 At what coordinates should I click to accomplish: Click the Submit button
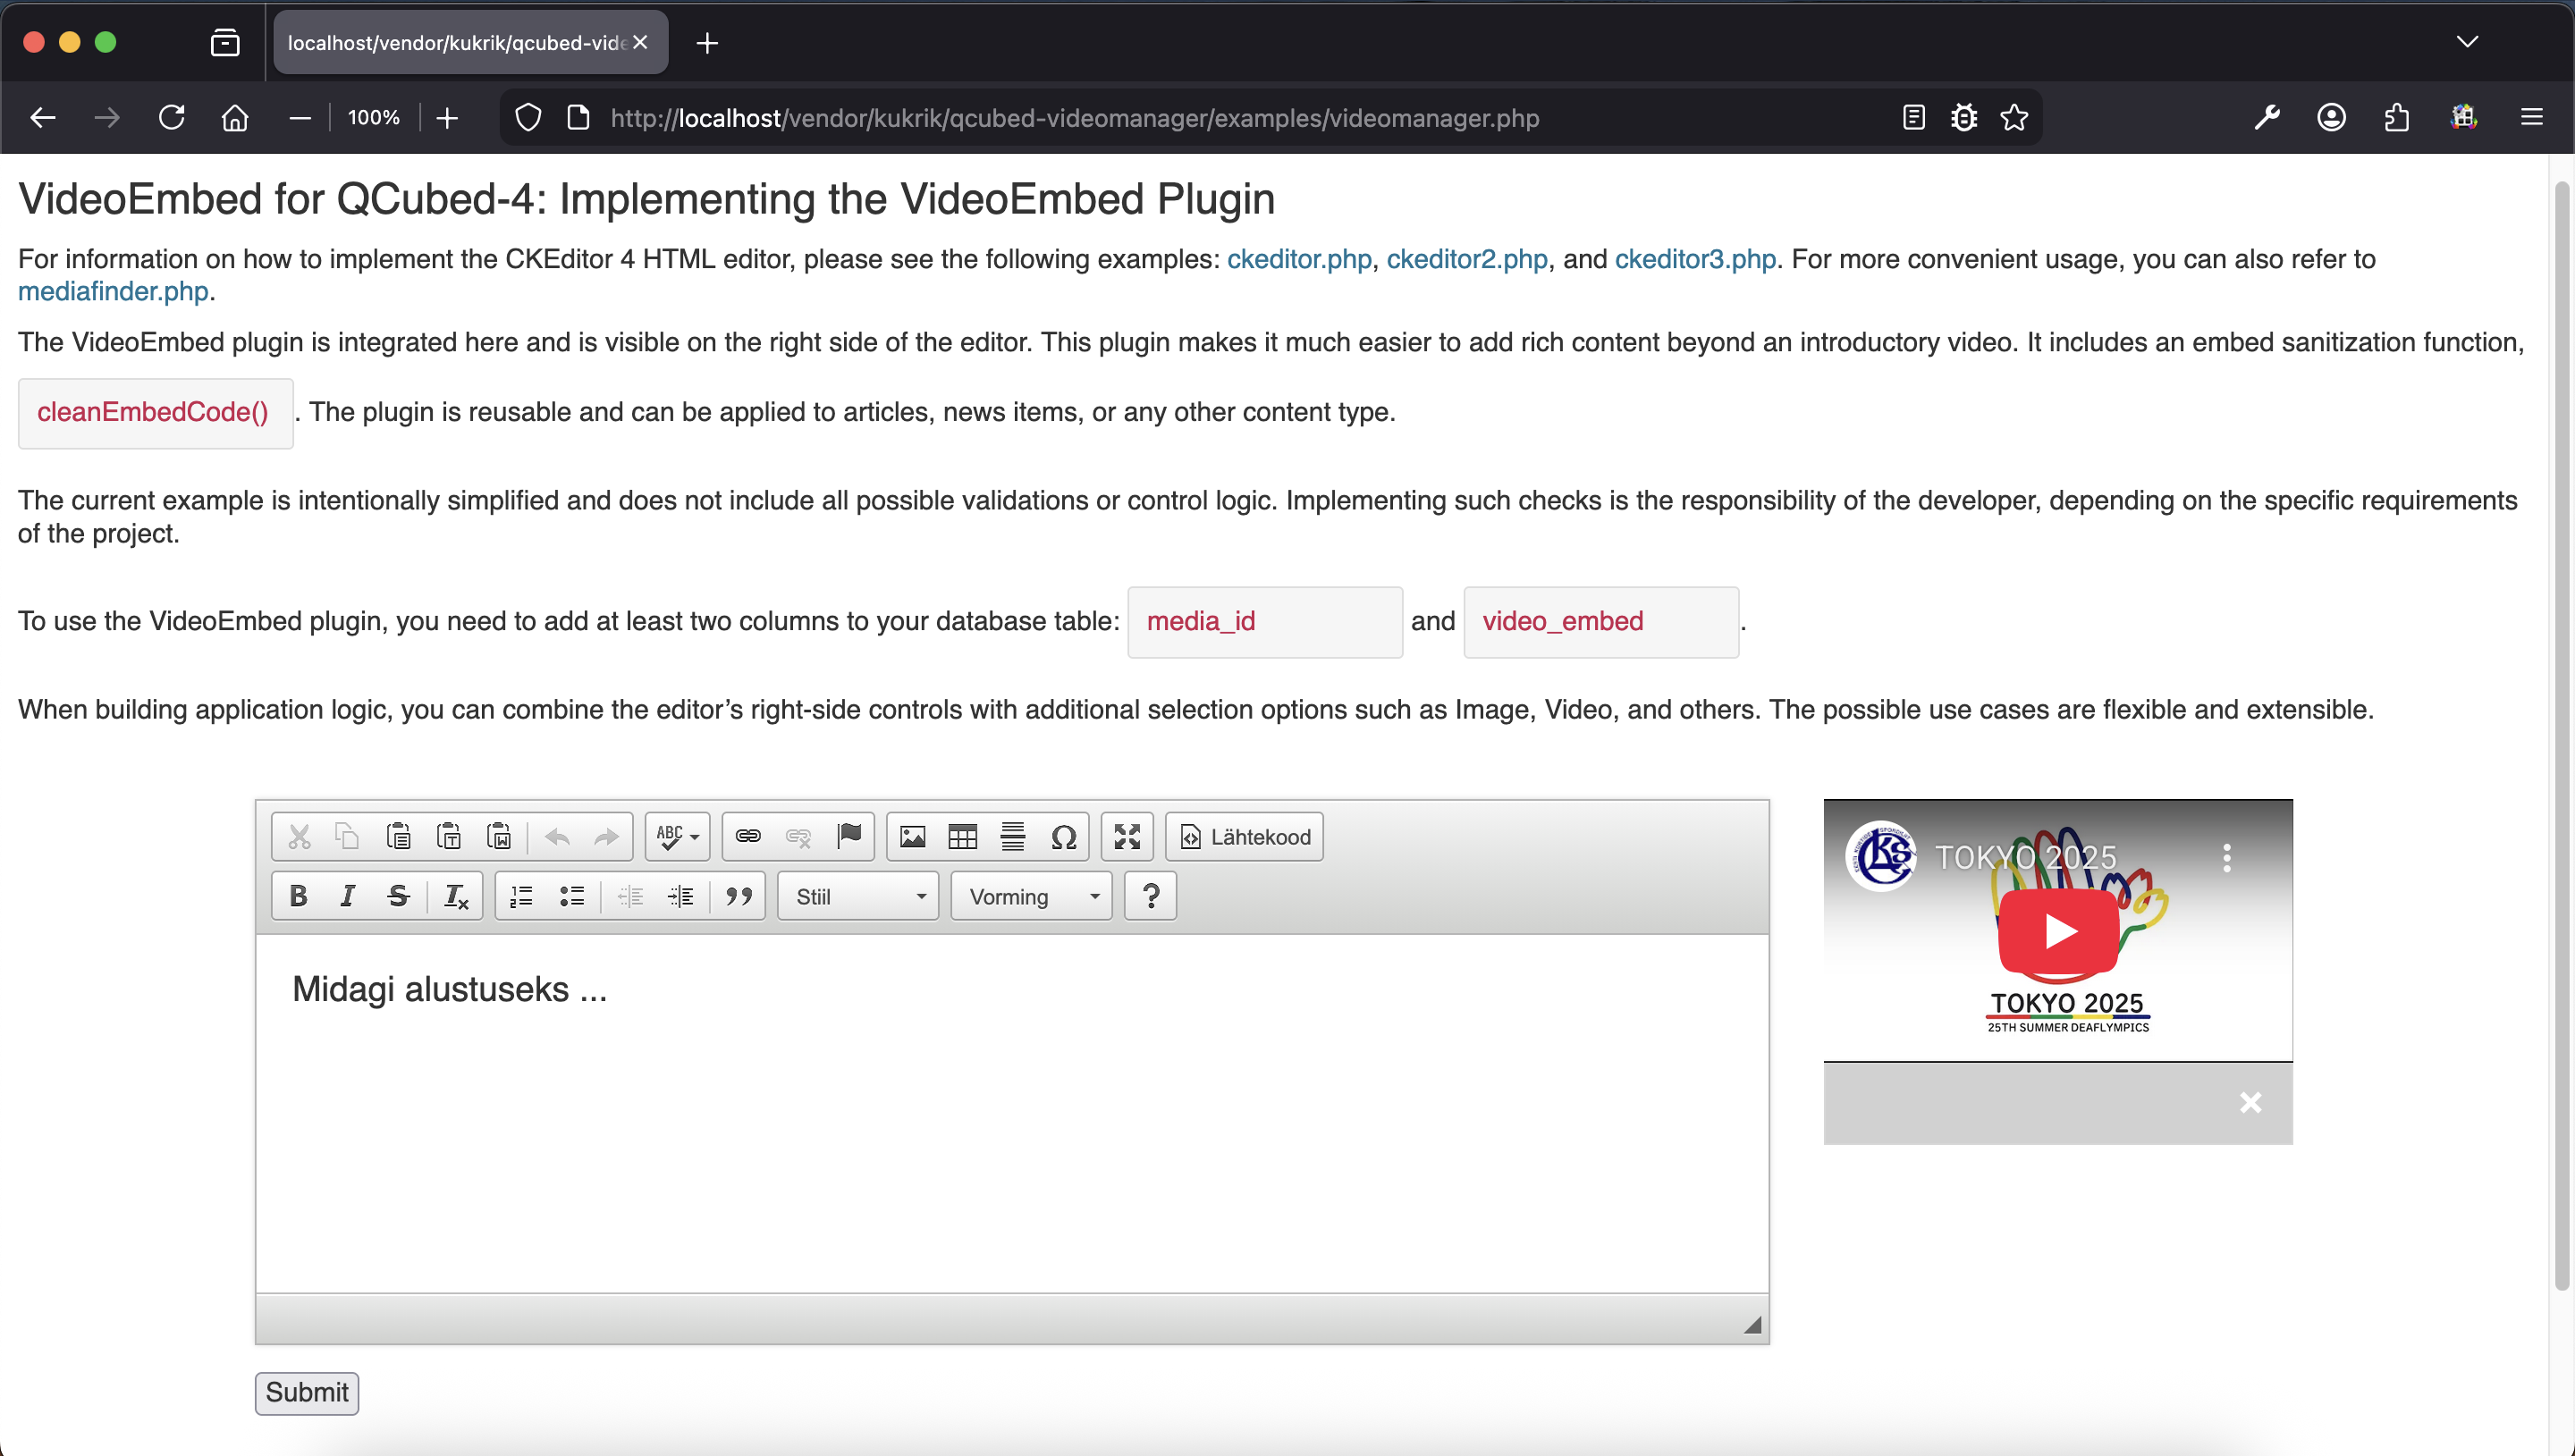pos(306,1392)
